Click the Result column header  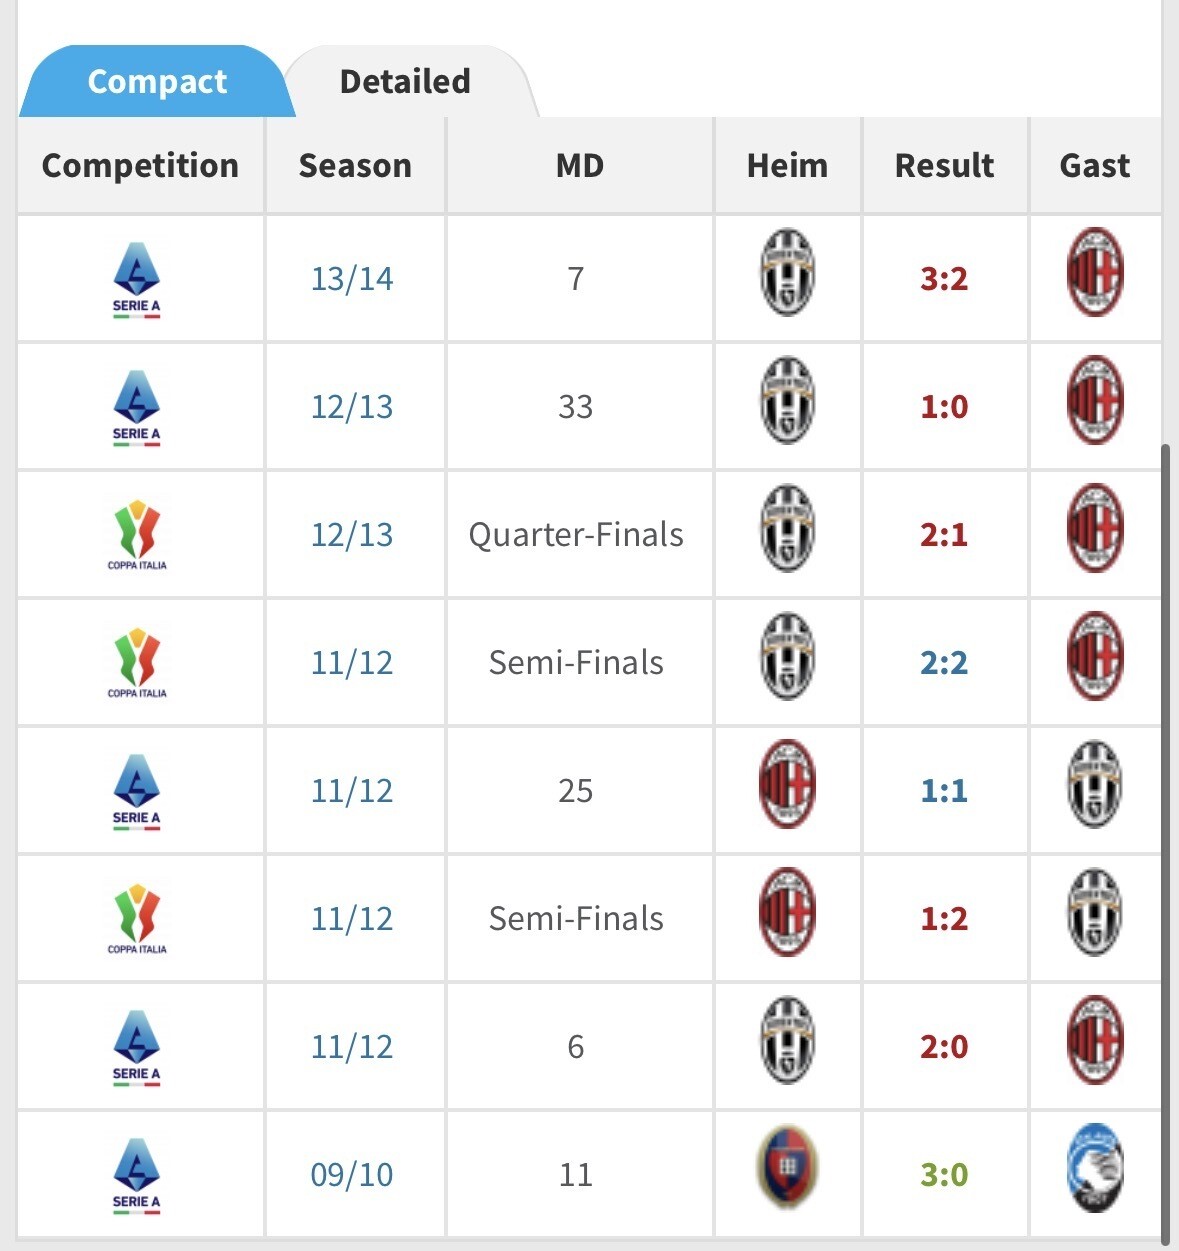pyautogui.click(x=944, y=165)
